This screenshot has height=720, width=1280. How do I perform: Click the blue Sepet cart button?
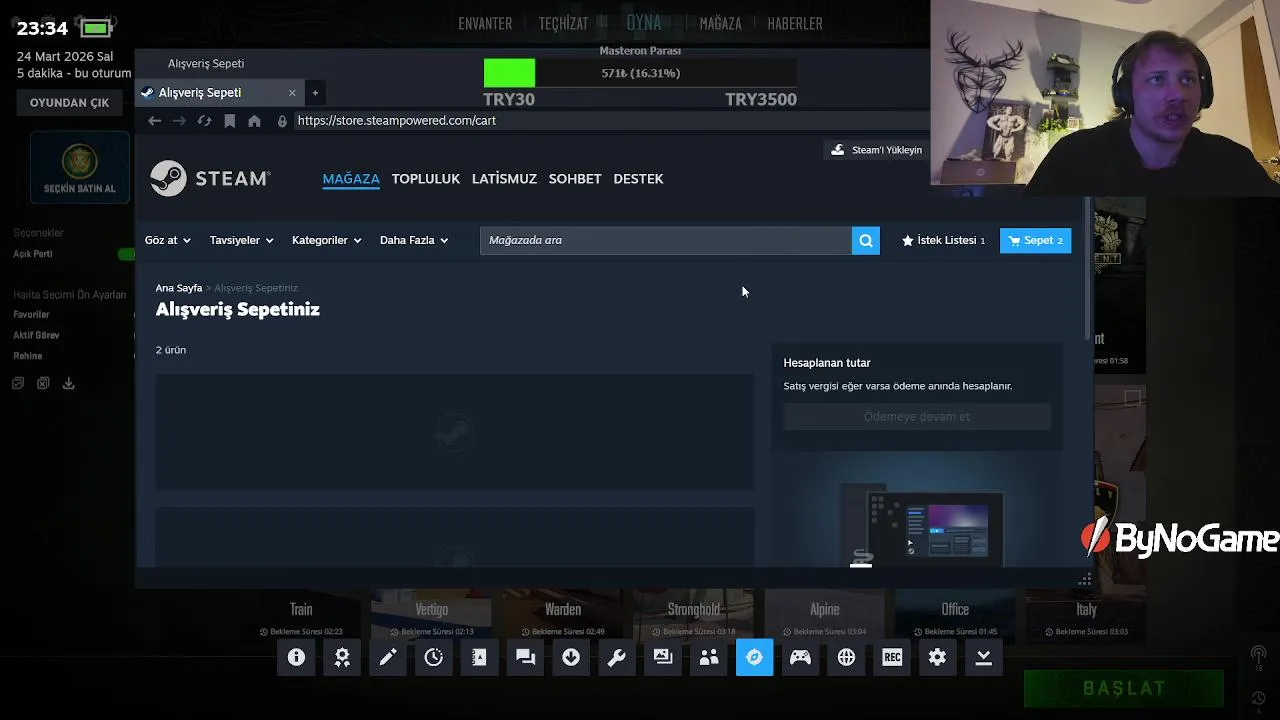coord(1035,240)
